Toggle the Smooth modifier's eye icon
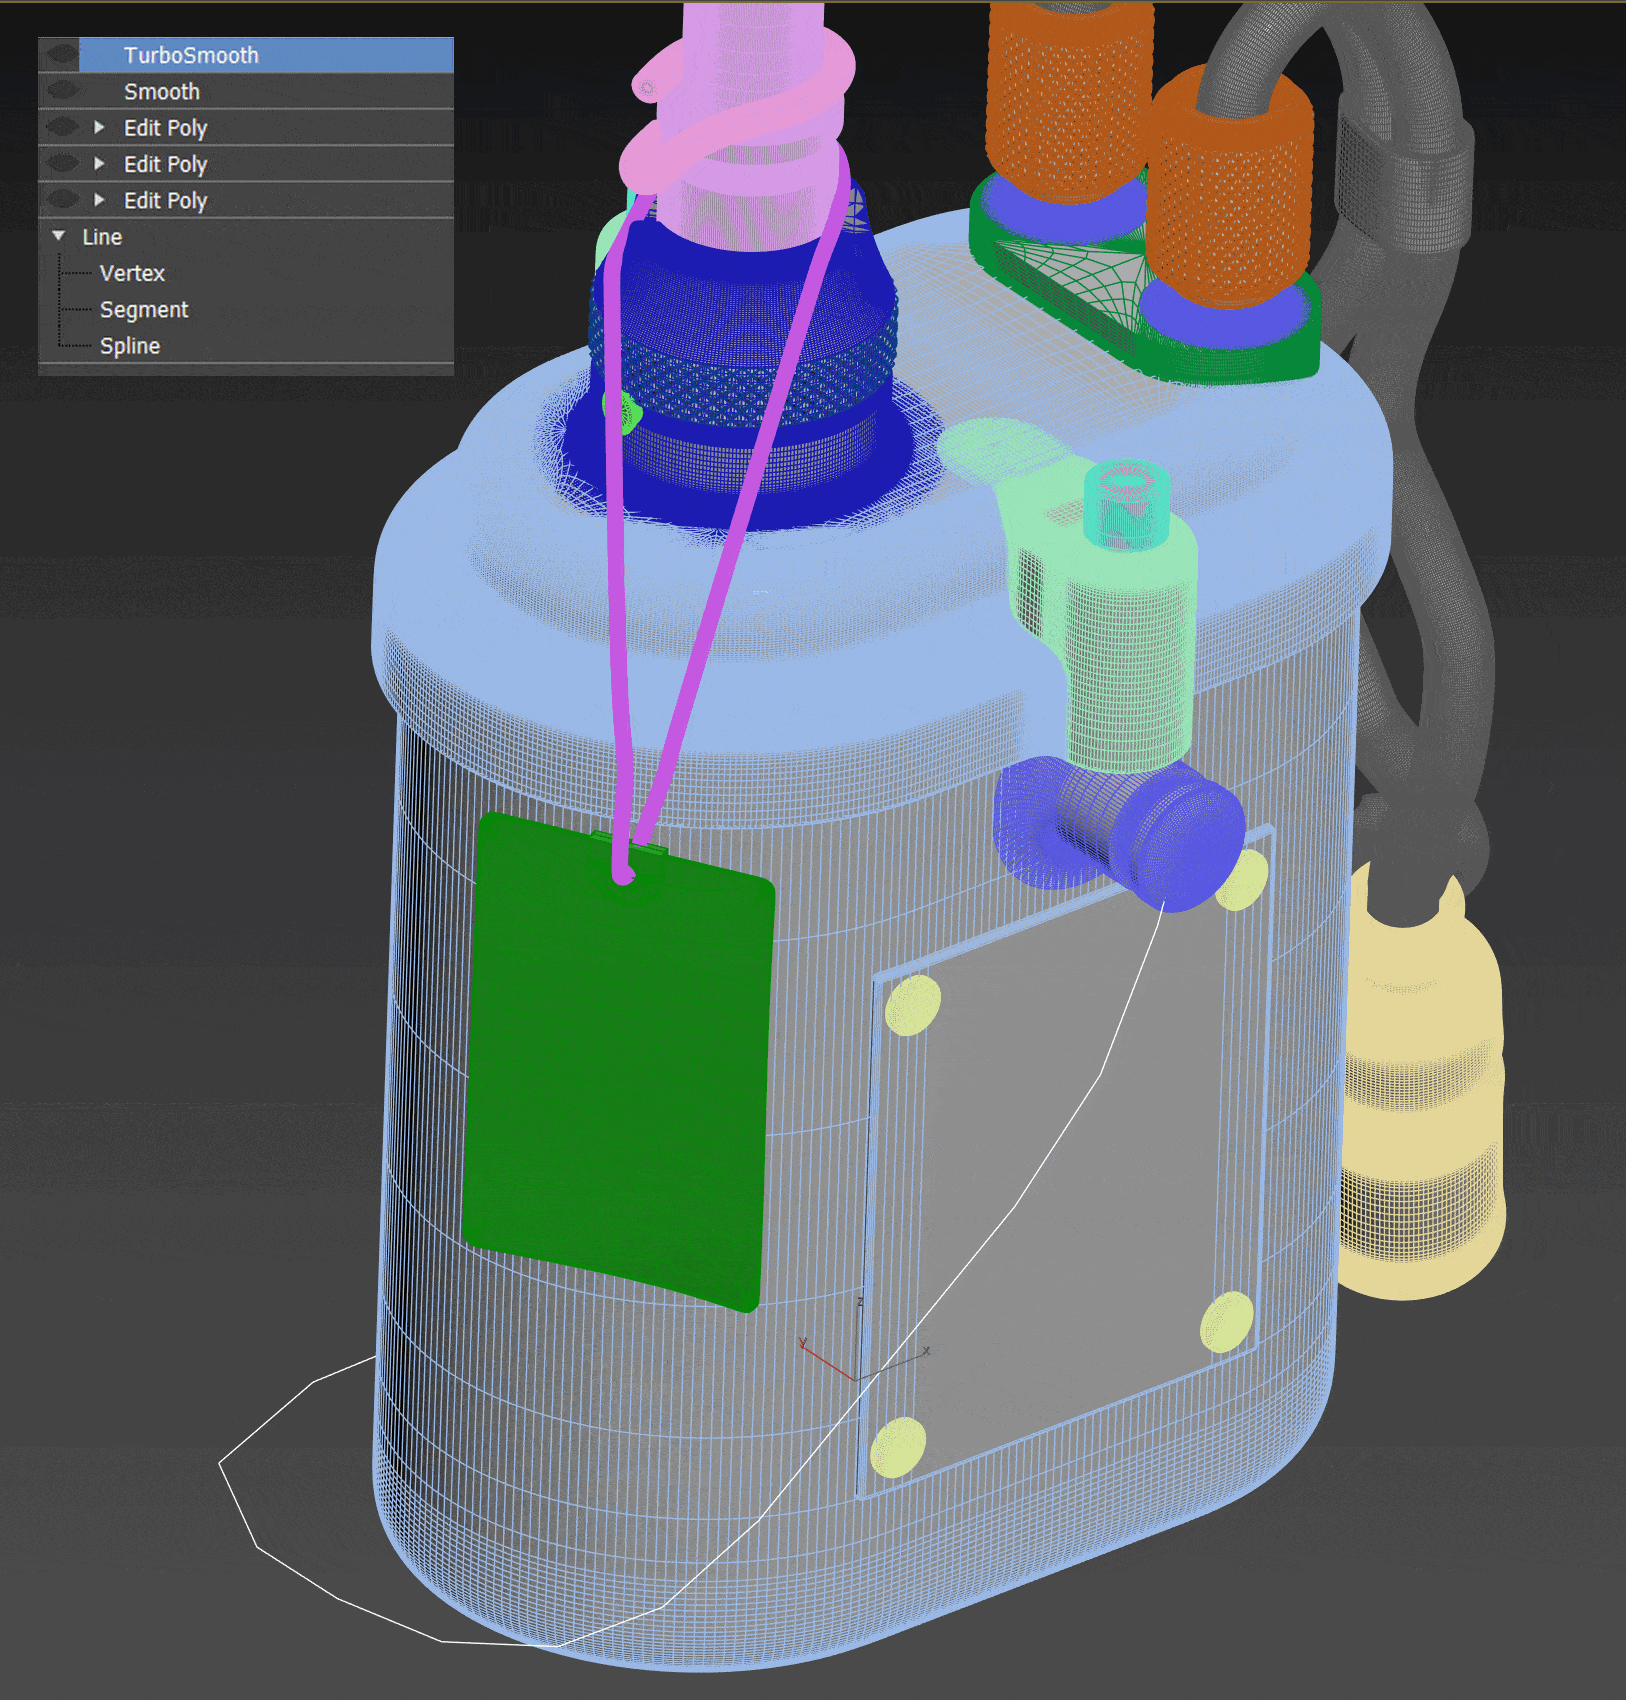The height and width of the screenshot is (1700, 1626). 61,91
